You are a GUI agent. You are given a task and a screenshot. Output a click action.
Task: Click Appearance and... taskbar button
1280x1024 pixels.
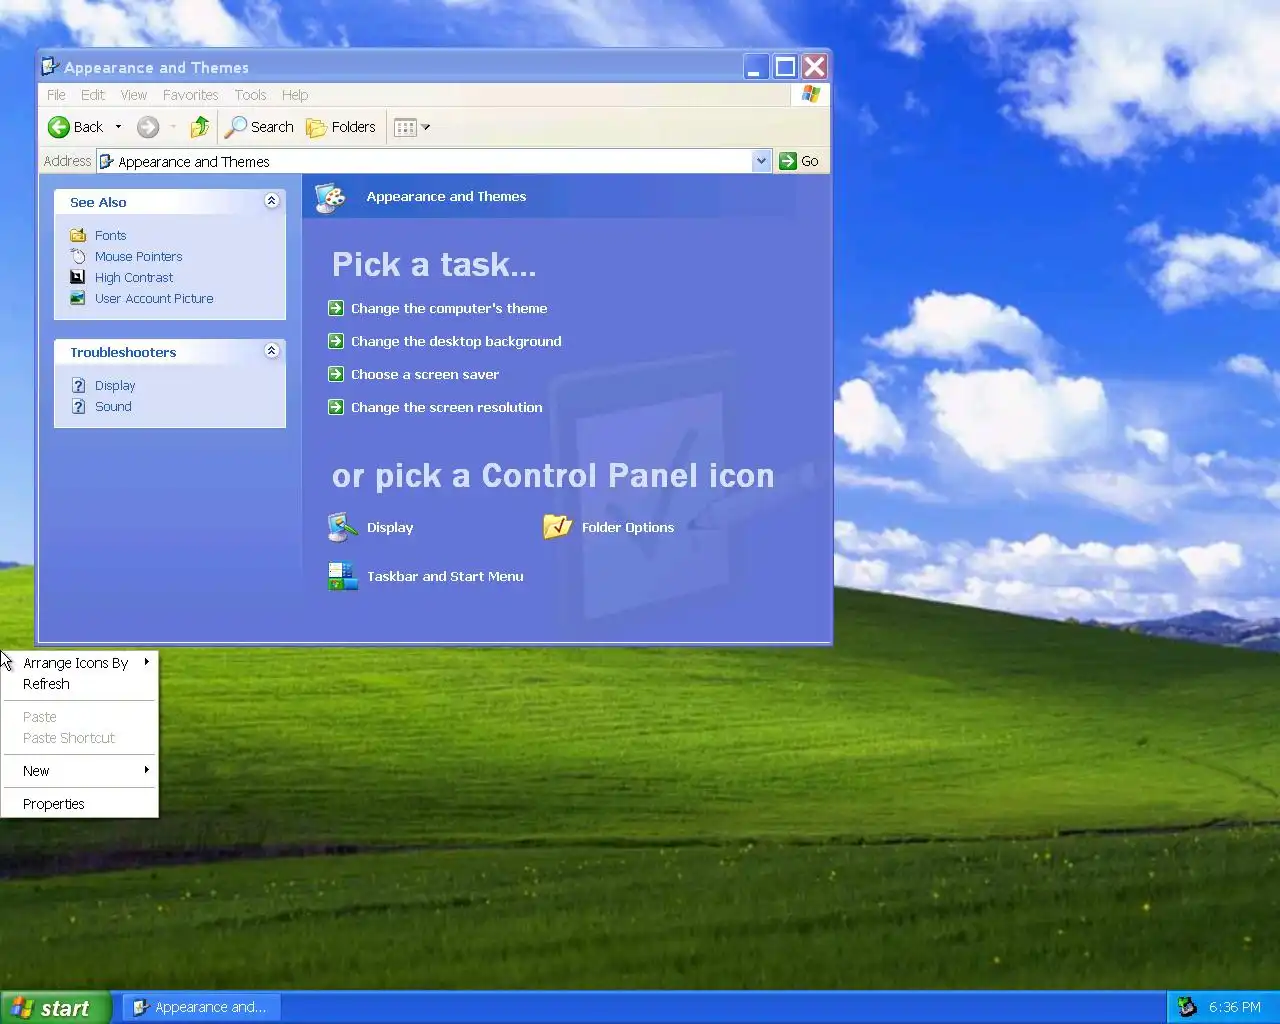click(x=201, y=1007)
